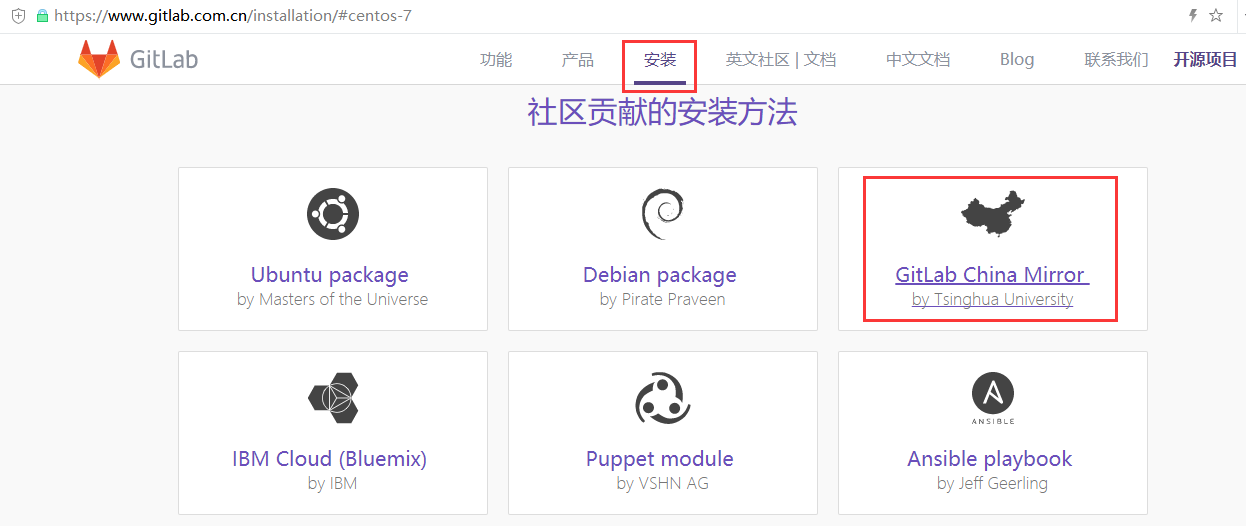Screen dimensions: 1246x526
Task: Click the Ansible logo icon
Action: point(992,398)
